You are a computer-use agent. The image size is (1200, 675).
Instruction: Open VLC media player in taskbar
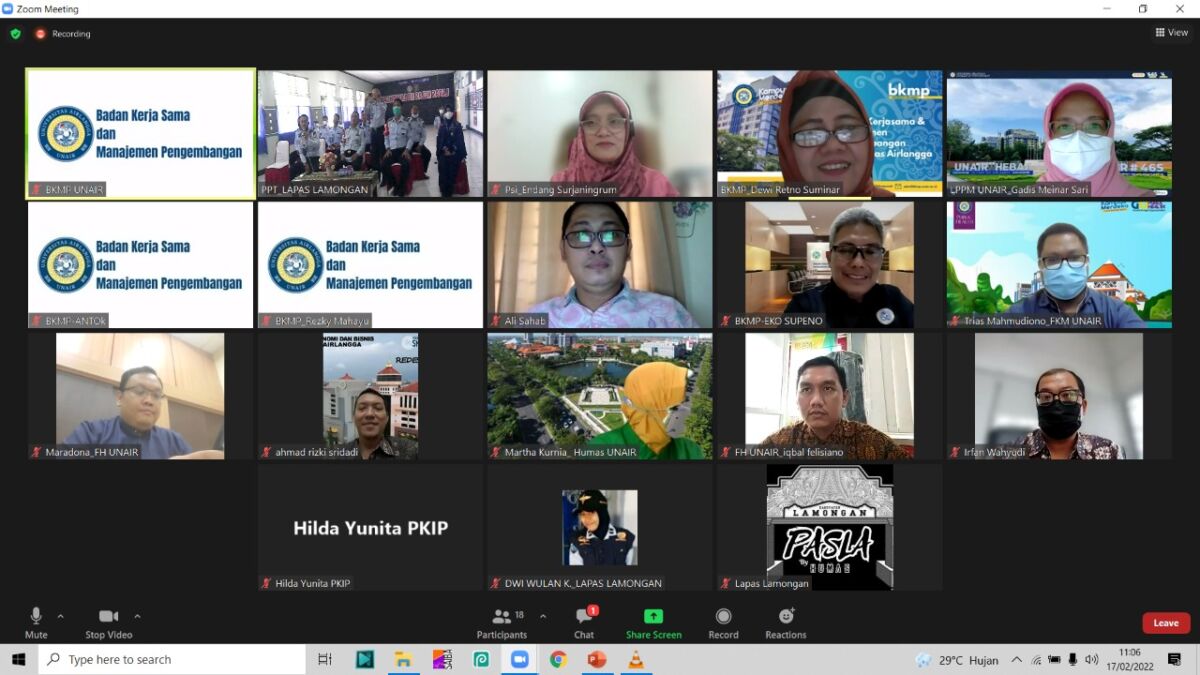[x=635, y=659]
